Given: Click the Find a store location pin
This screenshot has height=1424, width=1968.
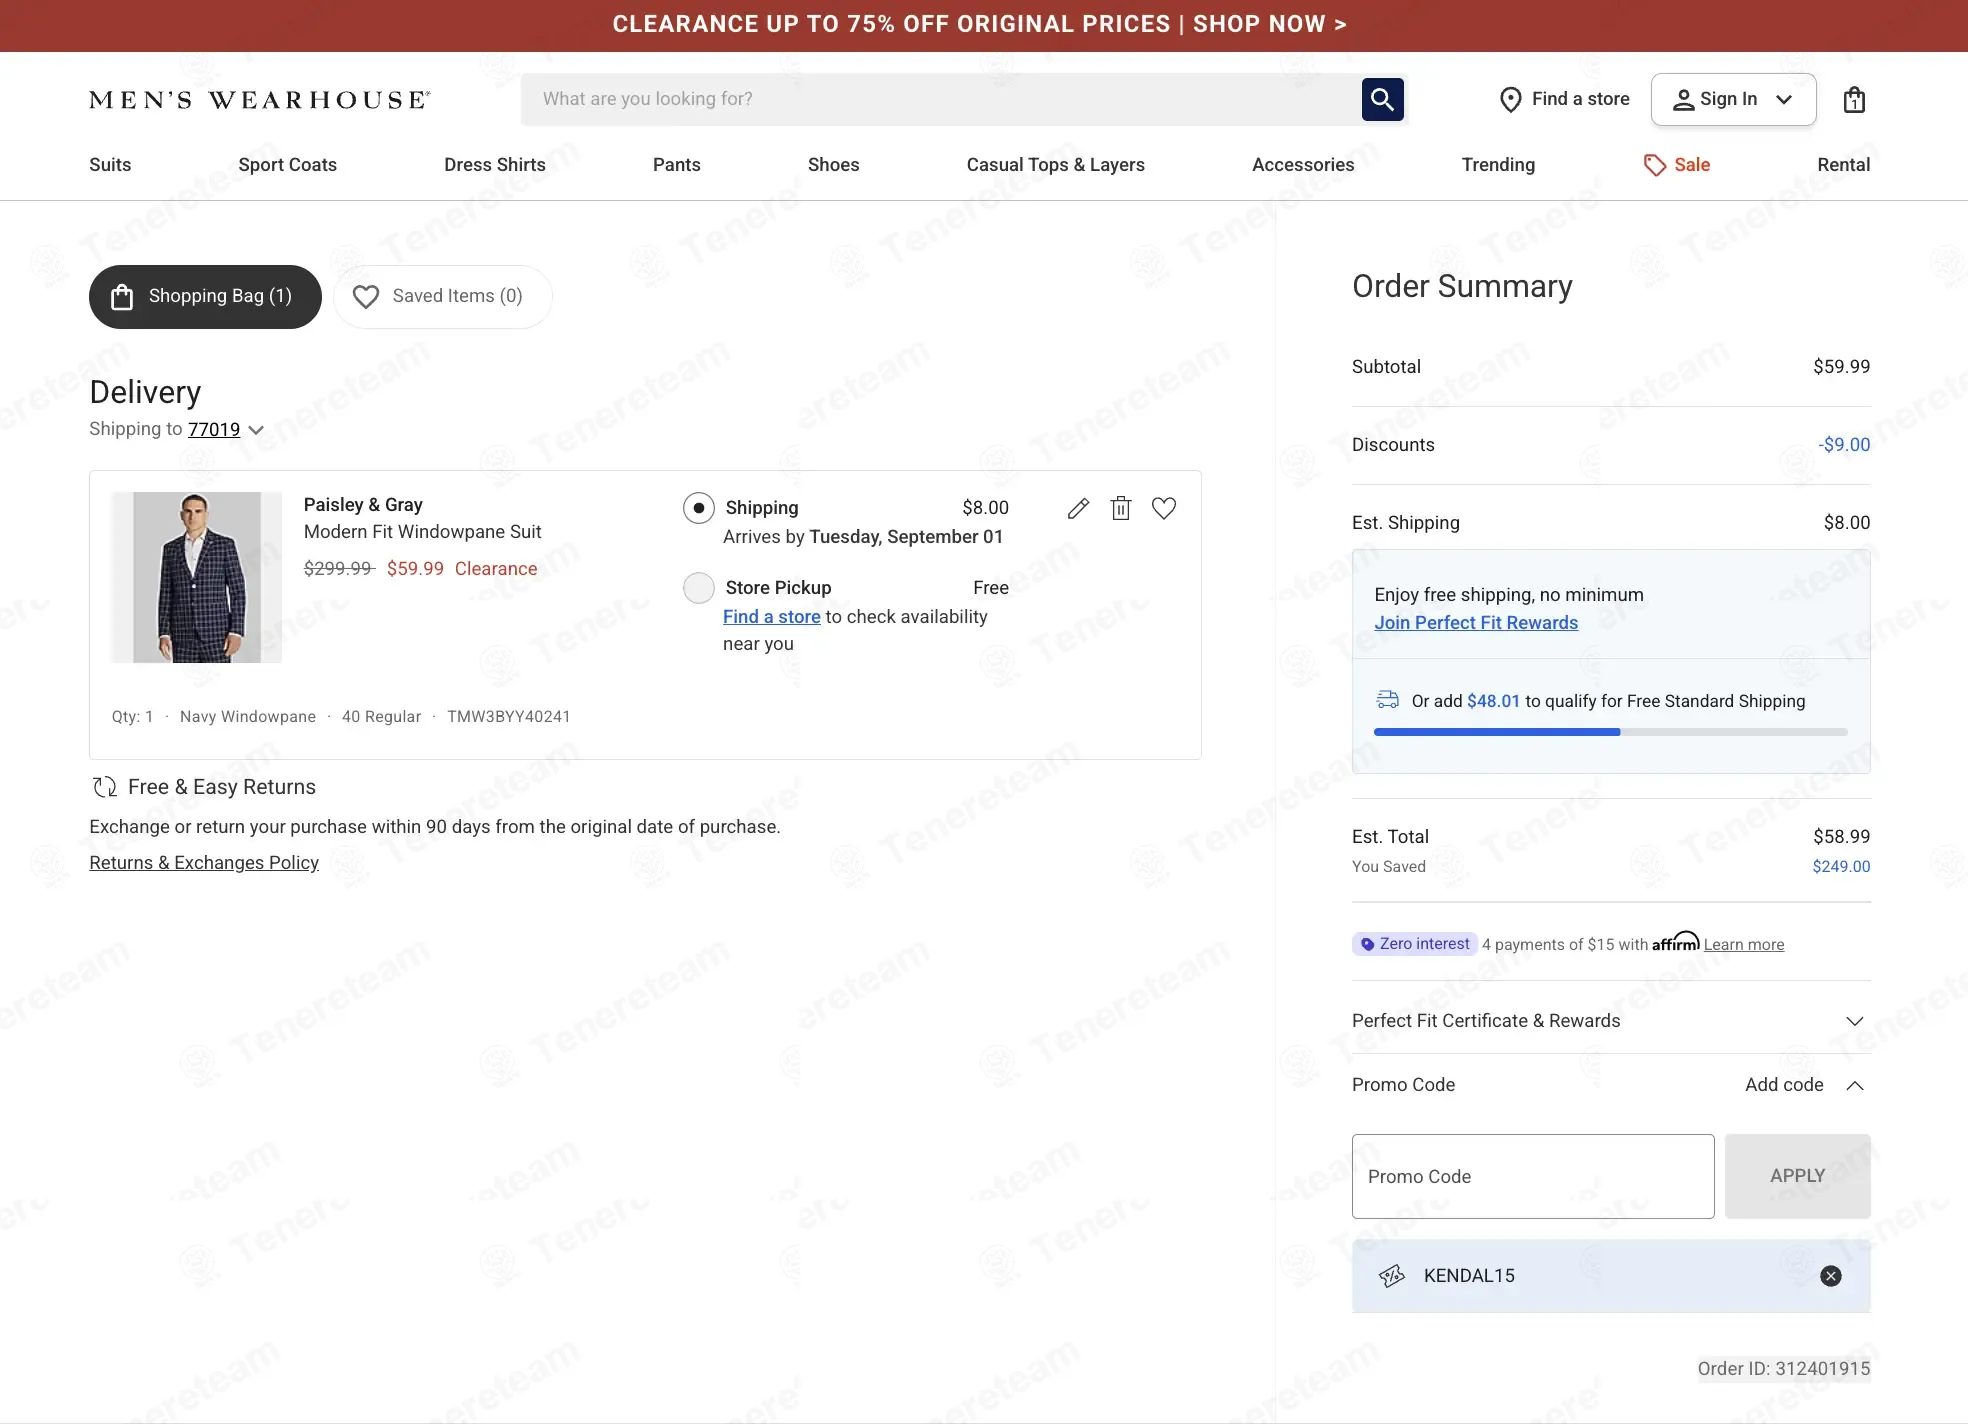Looking at the screenshot, I should pyautogui.click(x=1510, y=99).
